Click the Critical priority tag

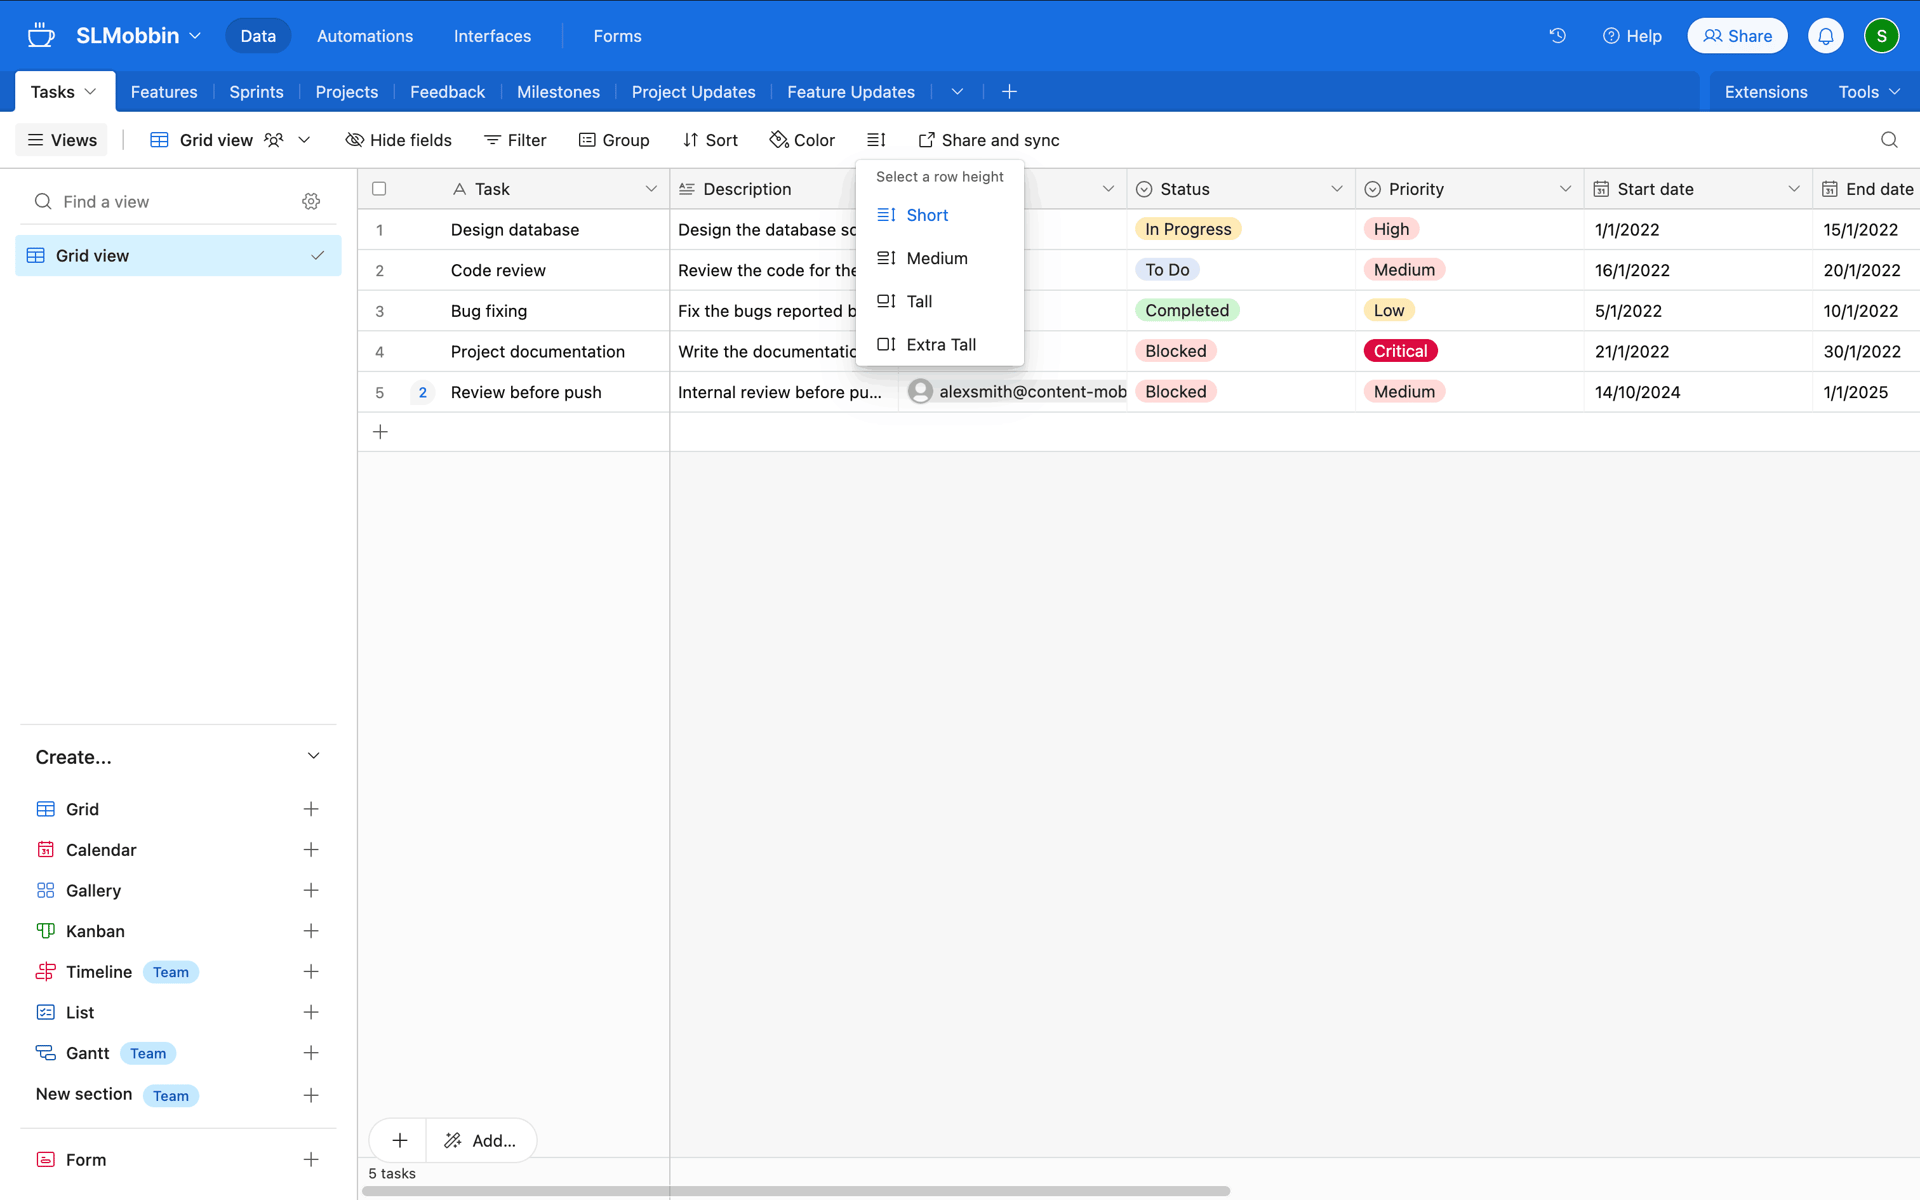tap(1400, 351)
